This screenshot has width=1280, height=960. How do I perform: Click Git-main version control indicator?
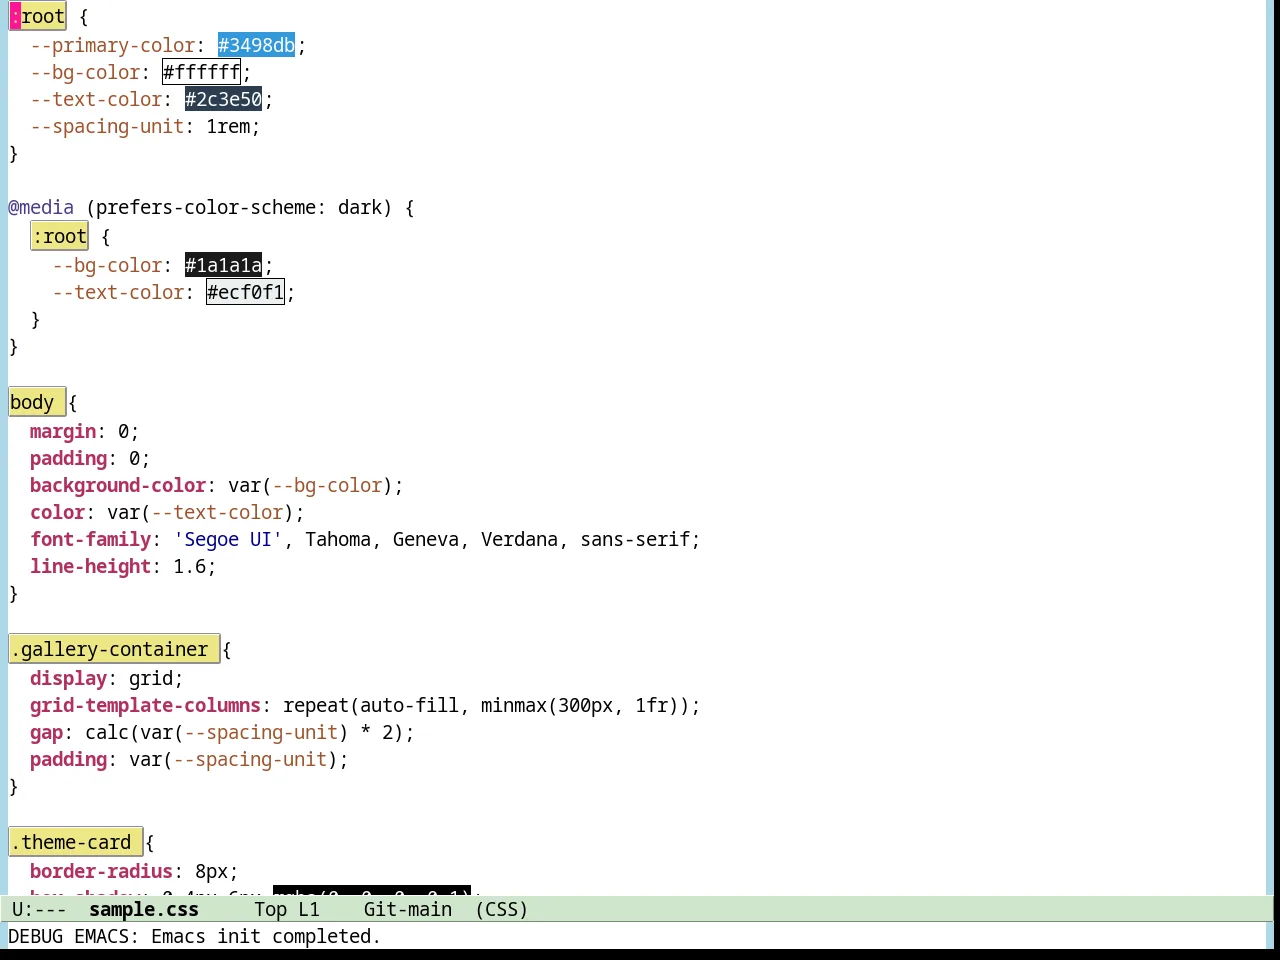pos(408,909)
